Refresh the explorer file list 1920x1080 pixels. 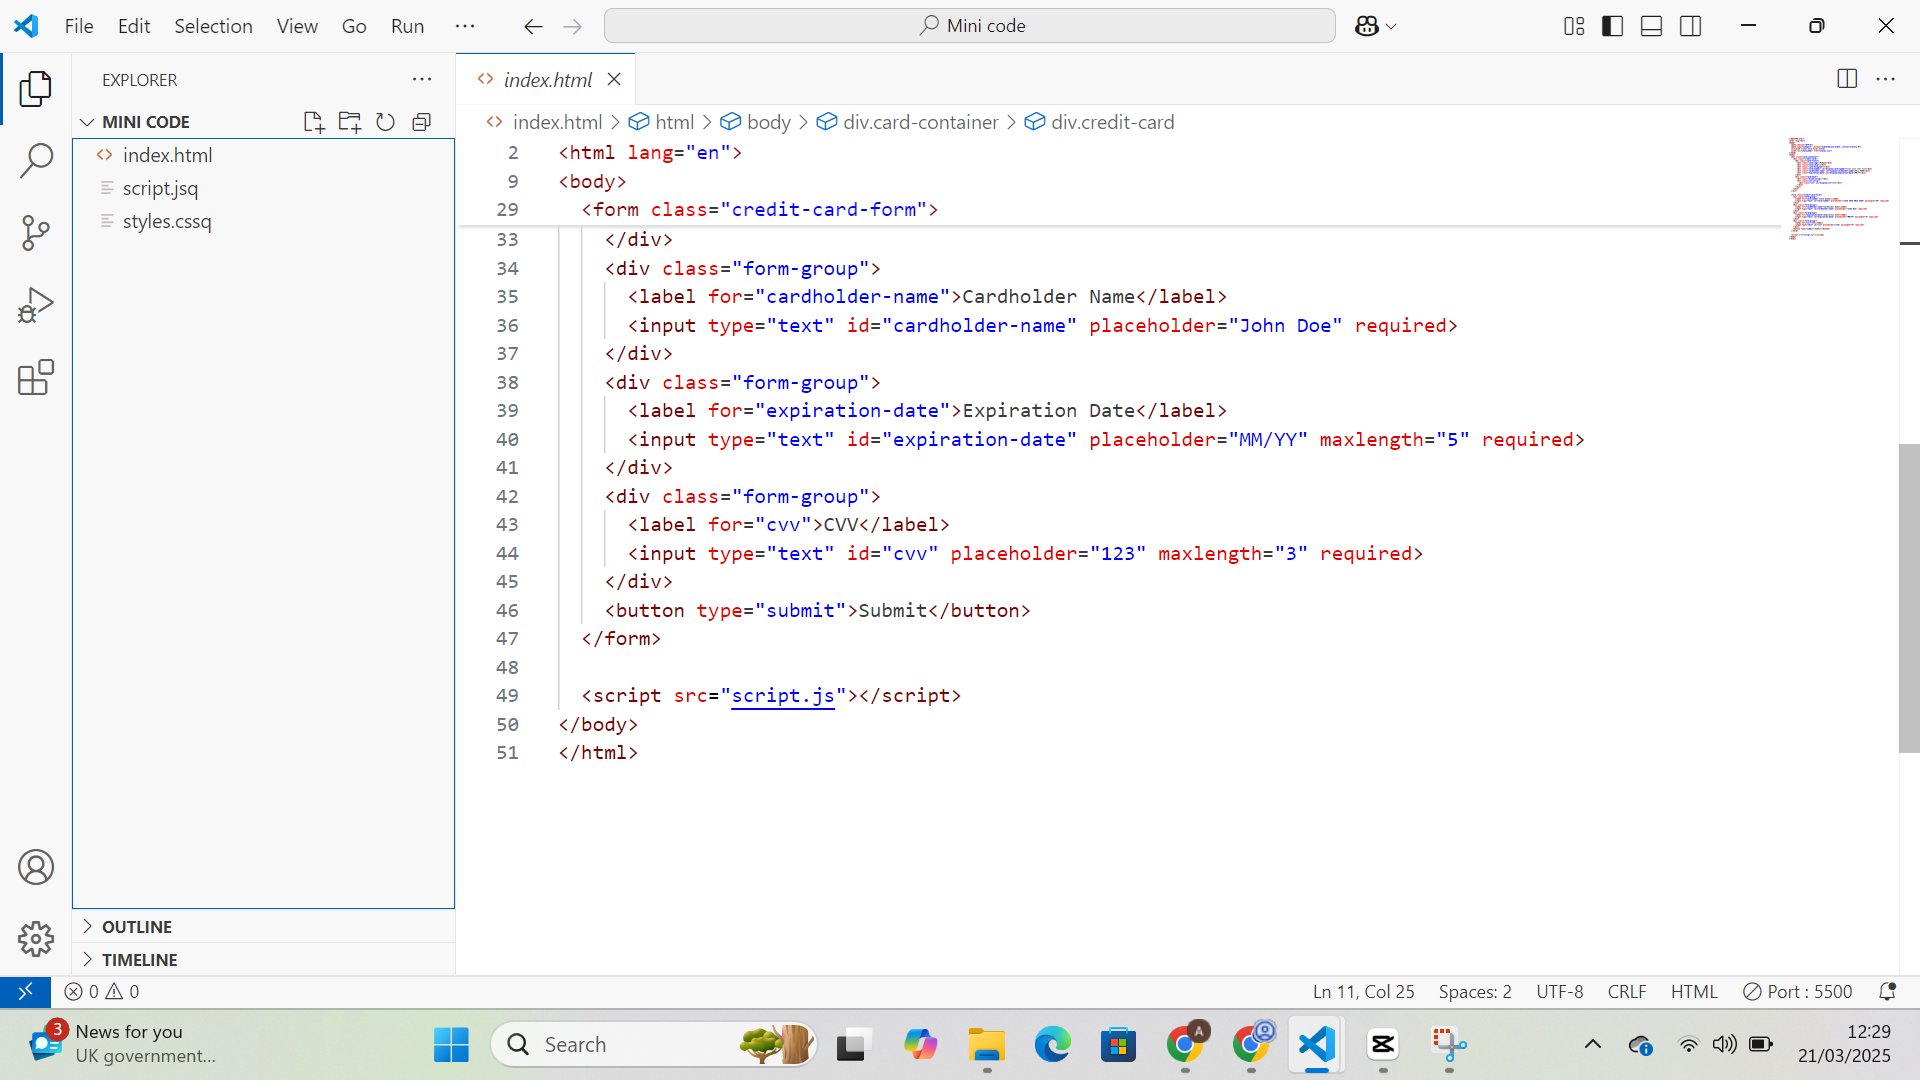coord(385,121)
